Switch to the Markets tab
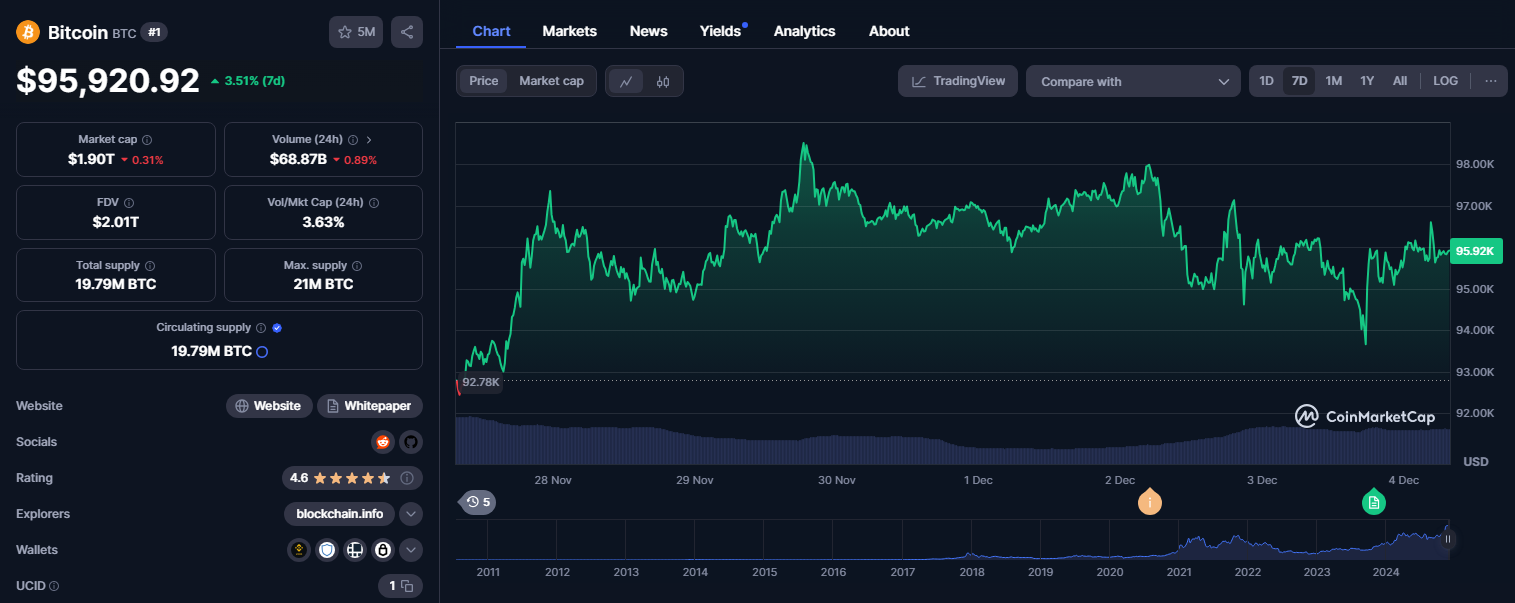Screen dimensions: 1515x603 click(569, 31)
